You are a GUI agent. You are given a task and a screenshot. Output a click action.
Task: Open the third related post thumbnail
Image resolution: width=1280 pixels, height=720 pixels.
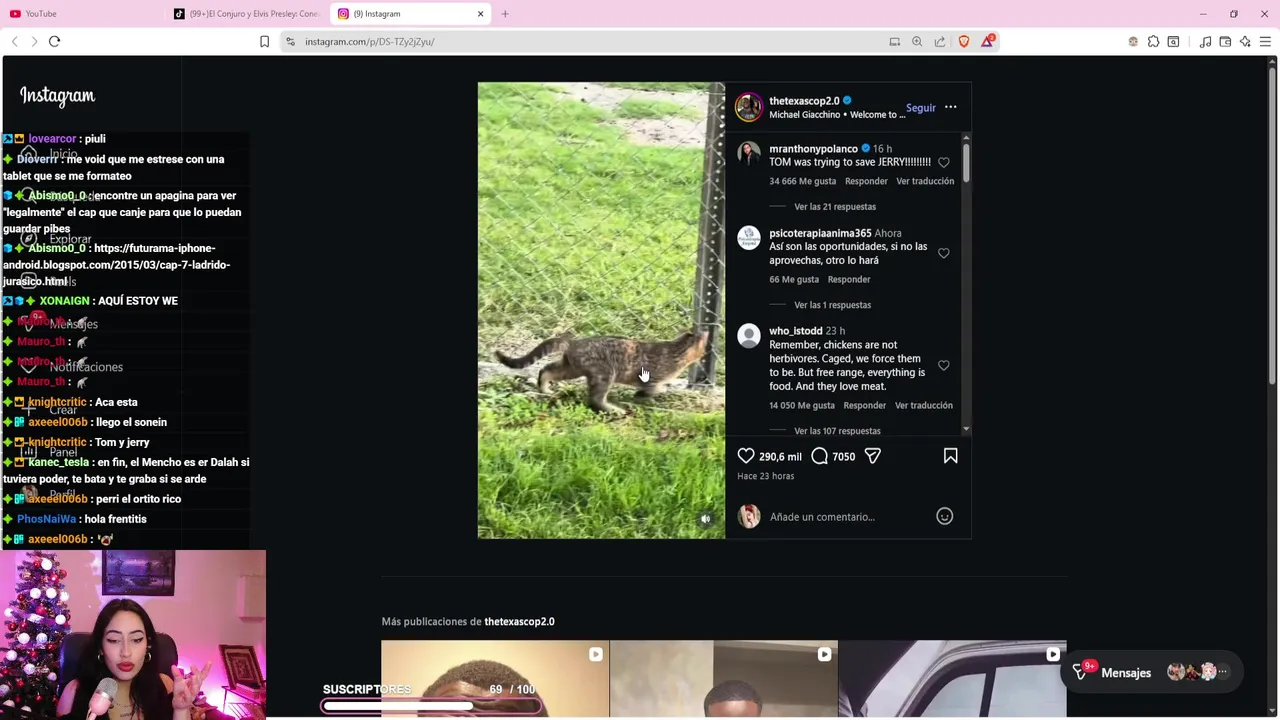(952, 679)
